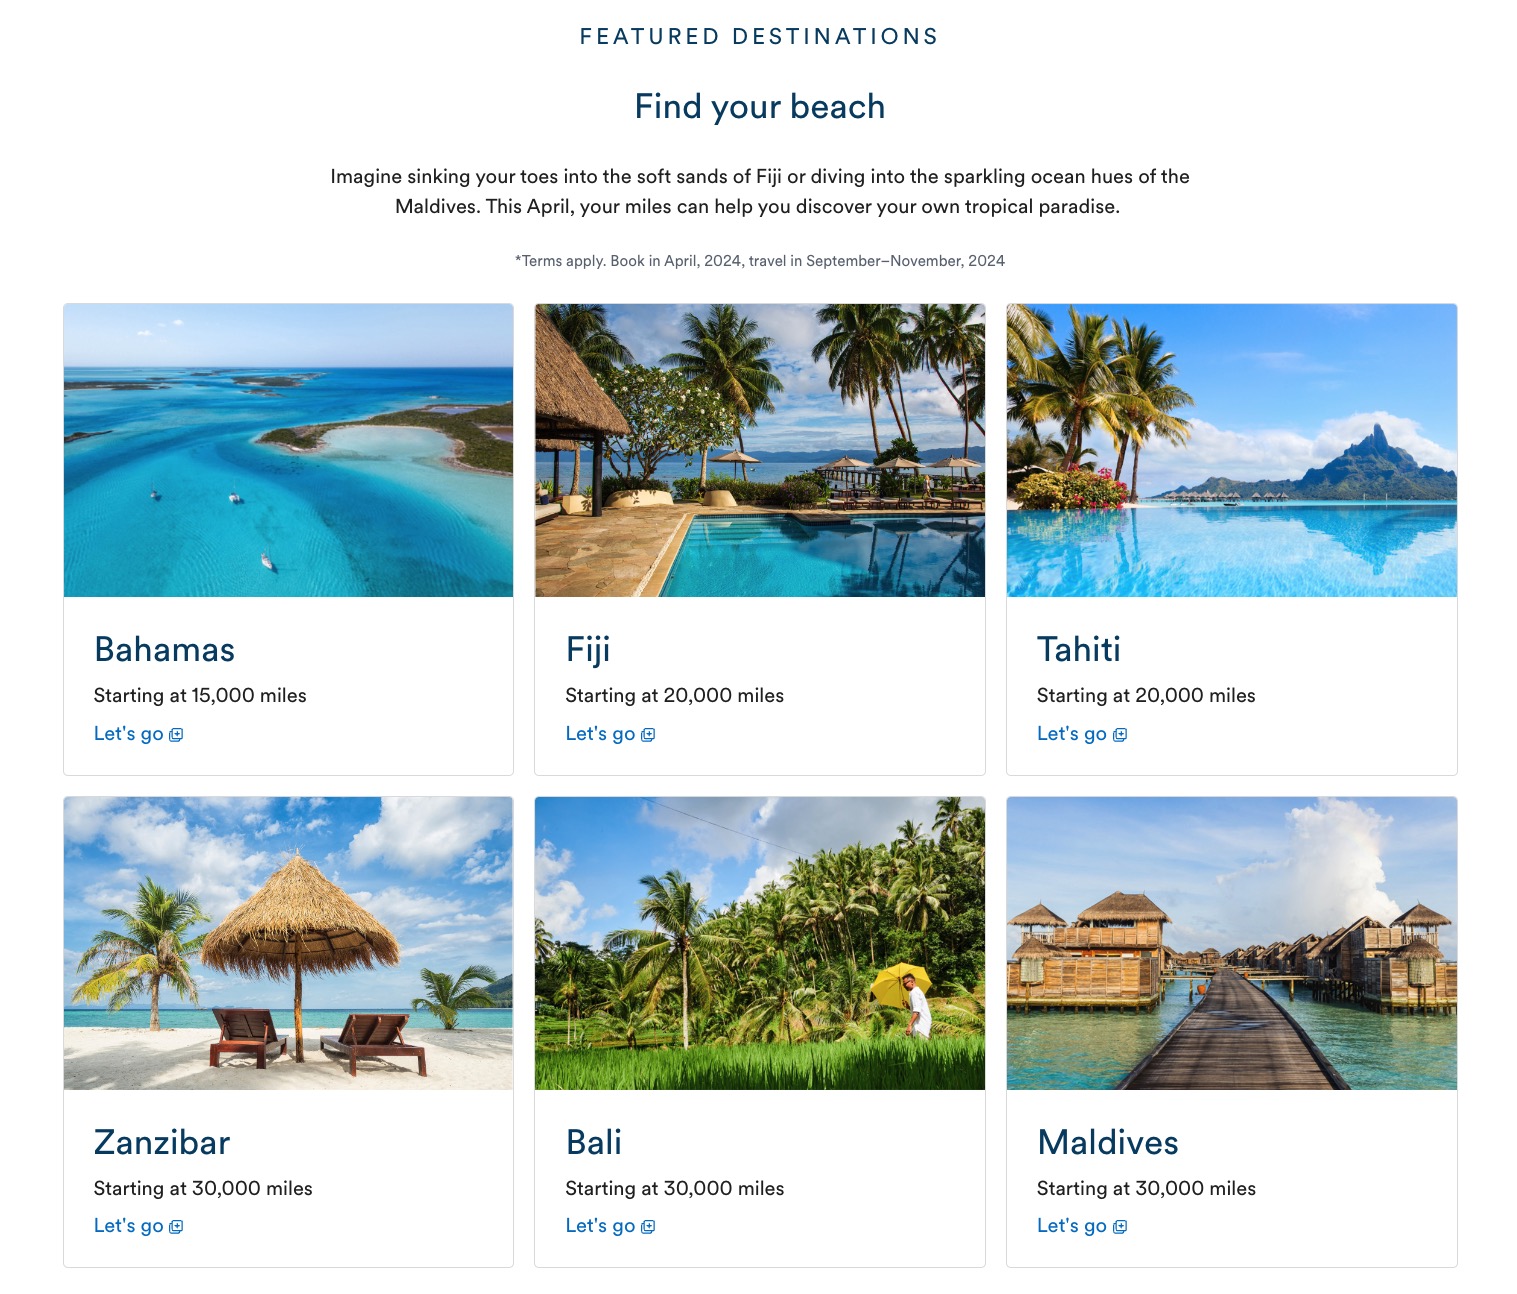Select the Tahiti "Let's go" link
1517x1294 pixels.
(1072, 734)
